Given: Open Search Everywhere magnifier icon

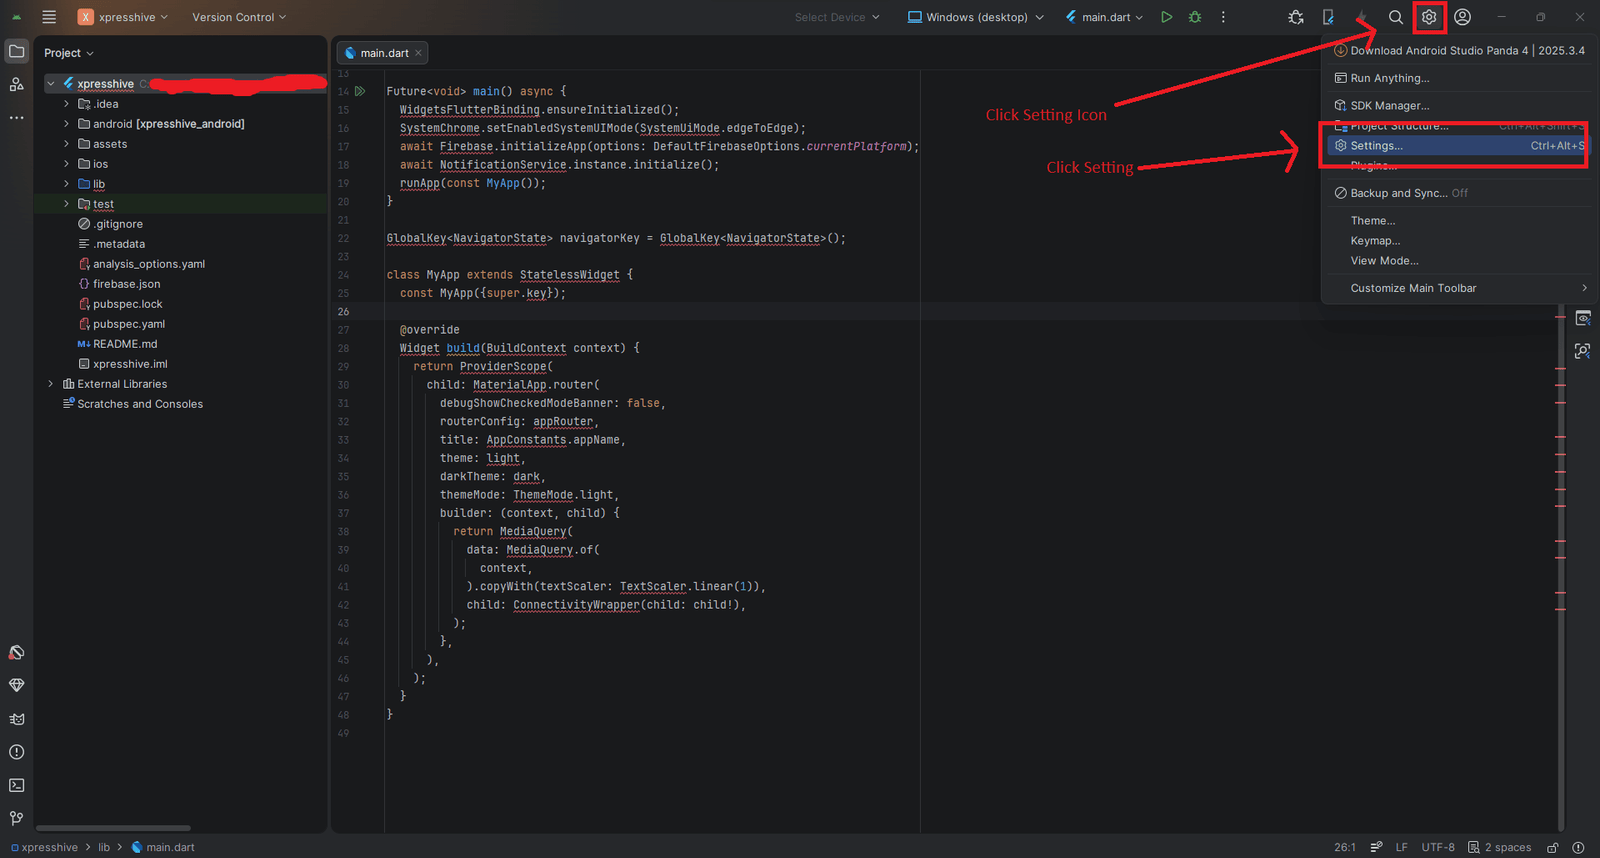Looking at the screenshot, I should coord(1396,17).
